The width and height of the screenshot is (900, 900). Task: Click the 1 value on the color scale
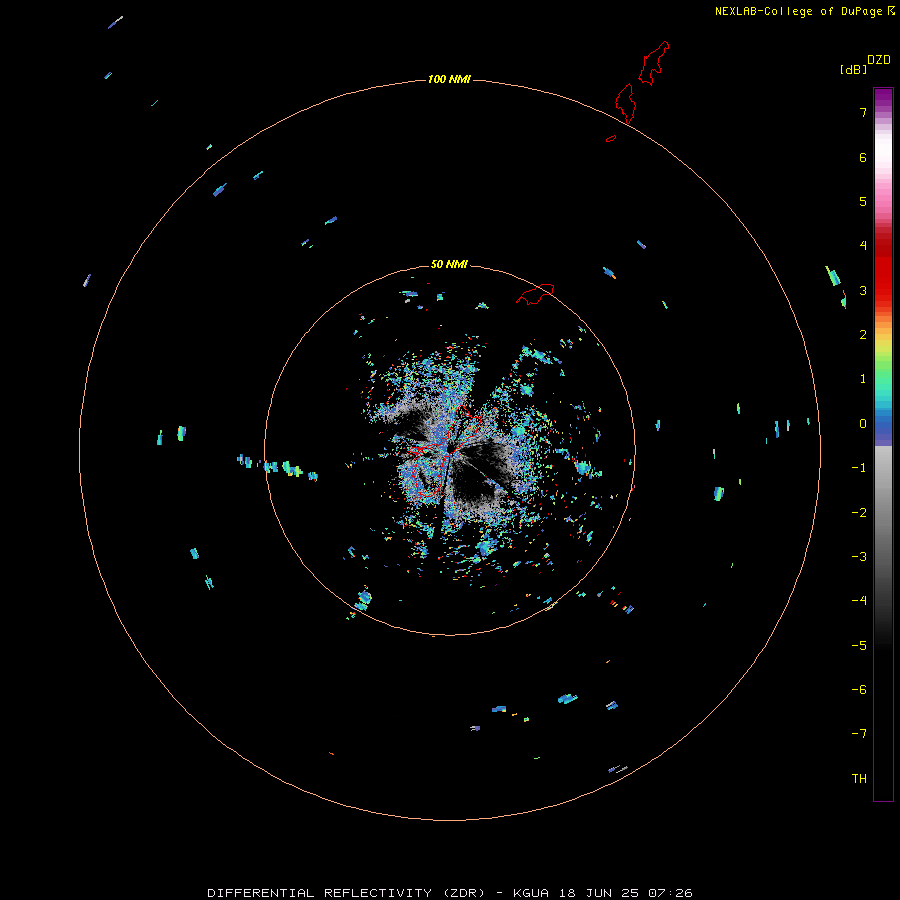point(863,379)
